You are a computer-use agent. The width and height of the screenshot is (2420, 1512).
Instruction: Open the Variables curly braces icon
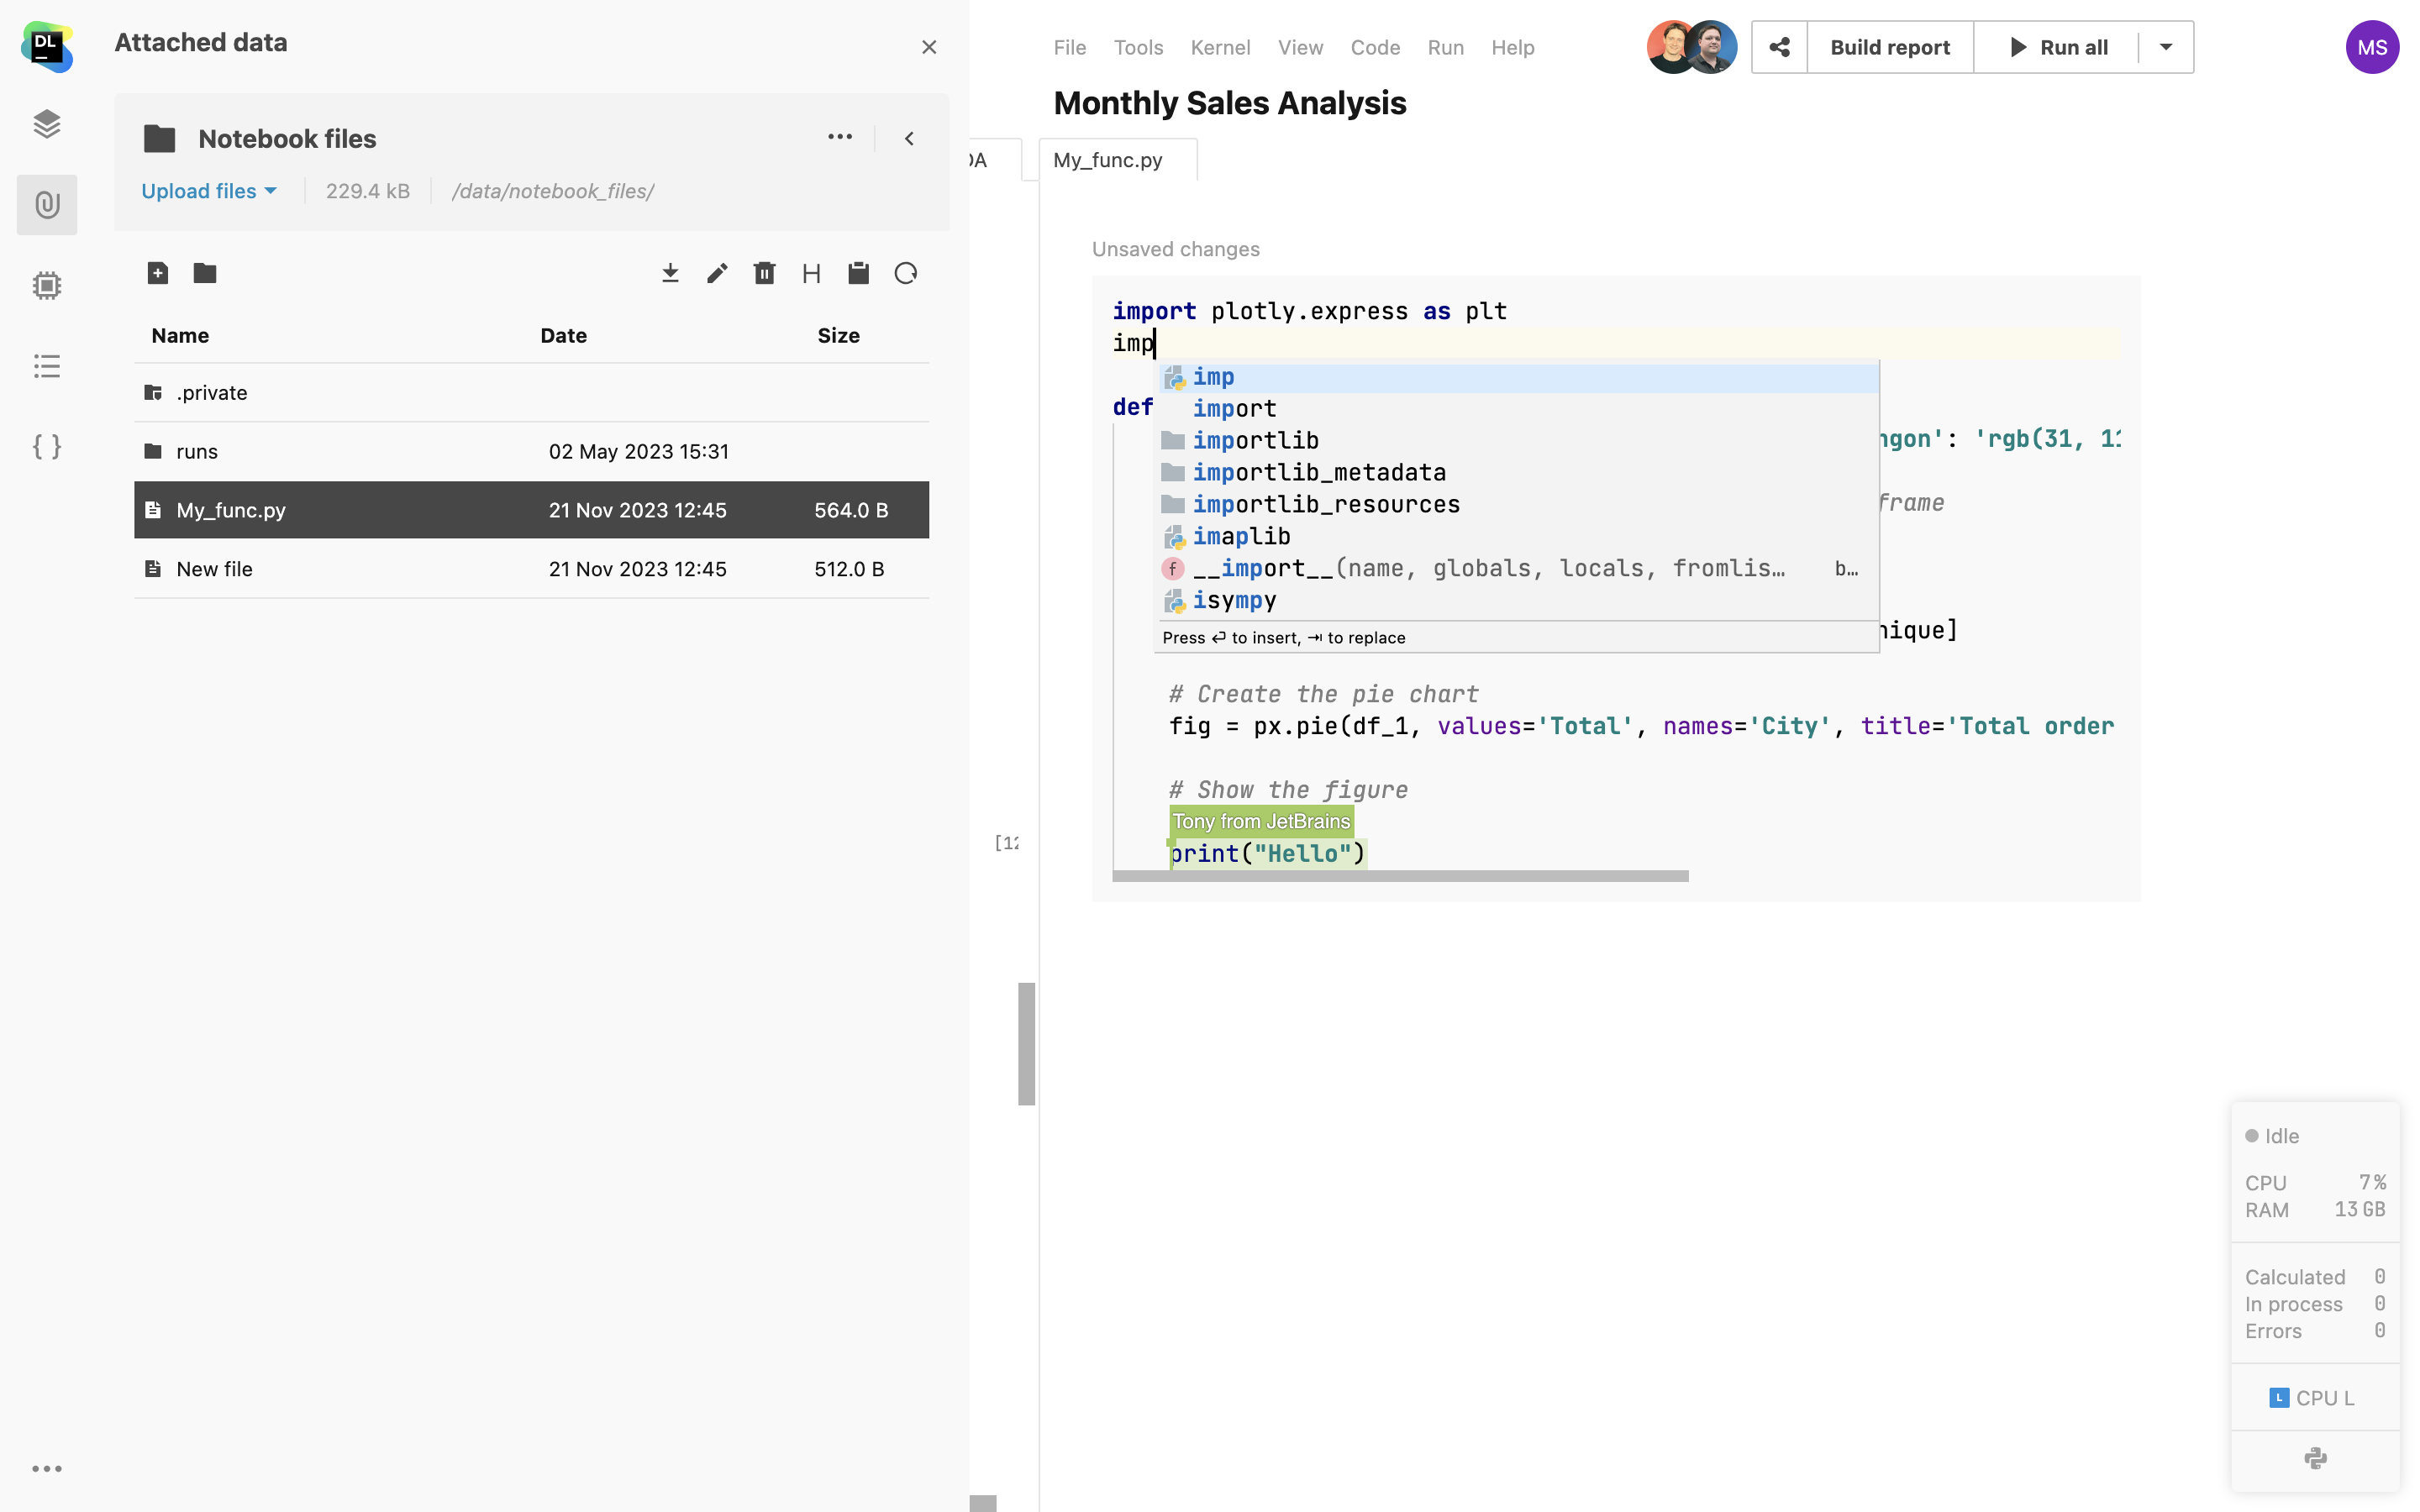coord(47,447)
